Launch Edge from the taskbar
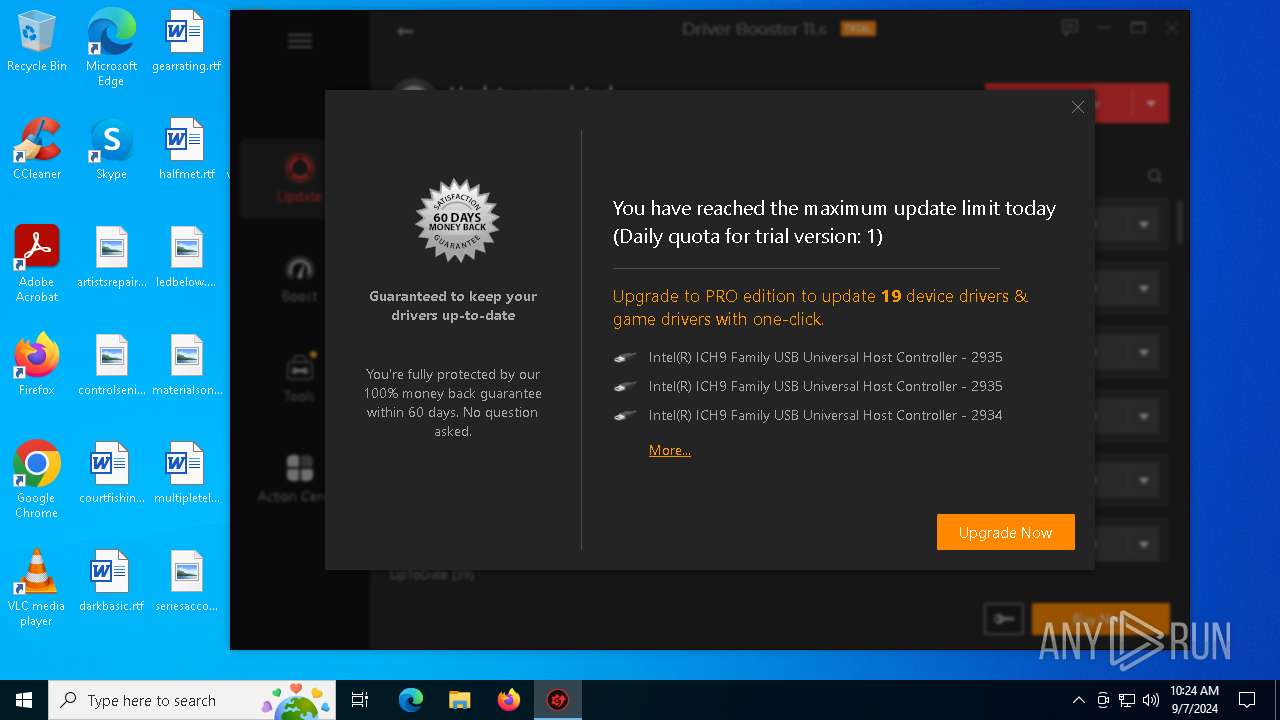Viewport: 1280px width, 720px height. tap(411, 700)
